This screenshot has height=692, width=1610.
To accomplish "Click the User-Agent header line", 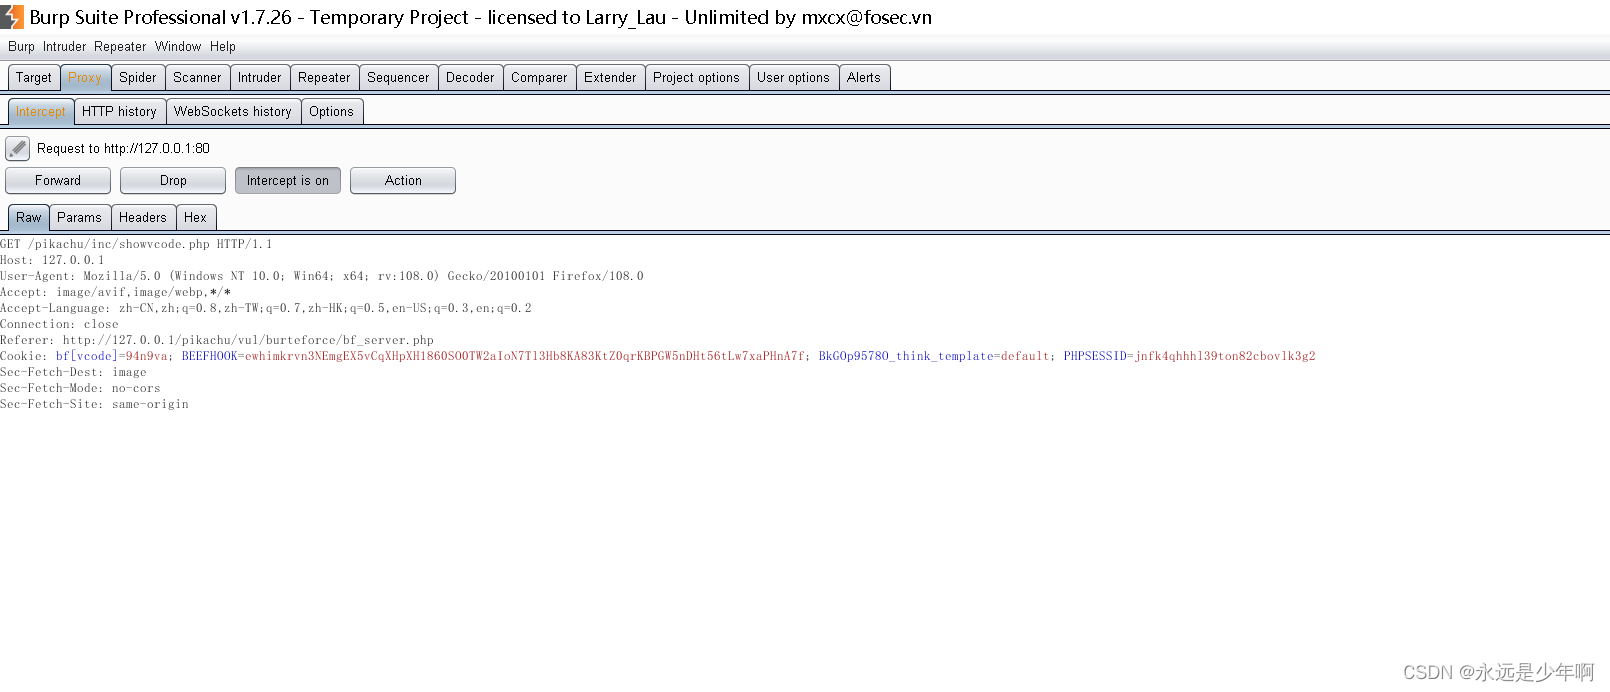I will [x=322, y=276].
